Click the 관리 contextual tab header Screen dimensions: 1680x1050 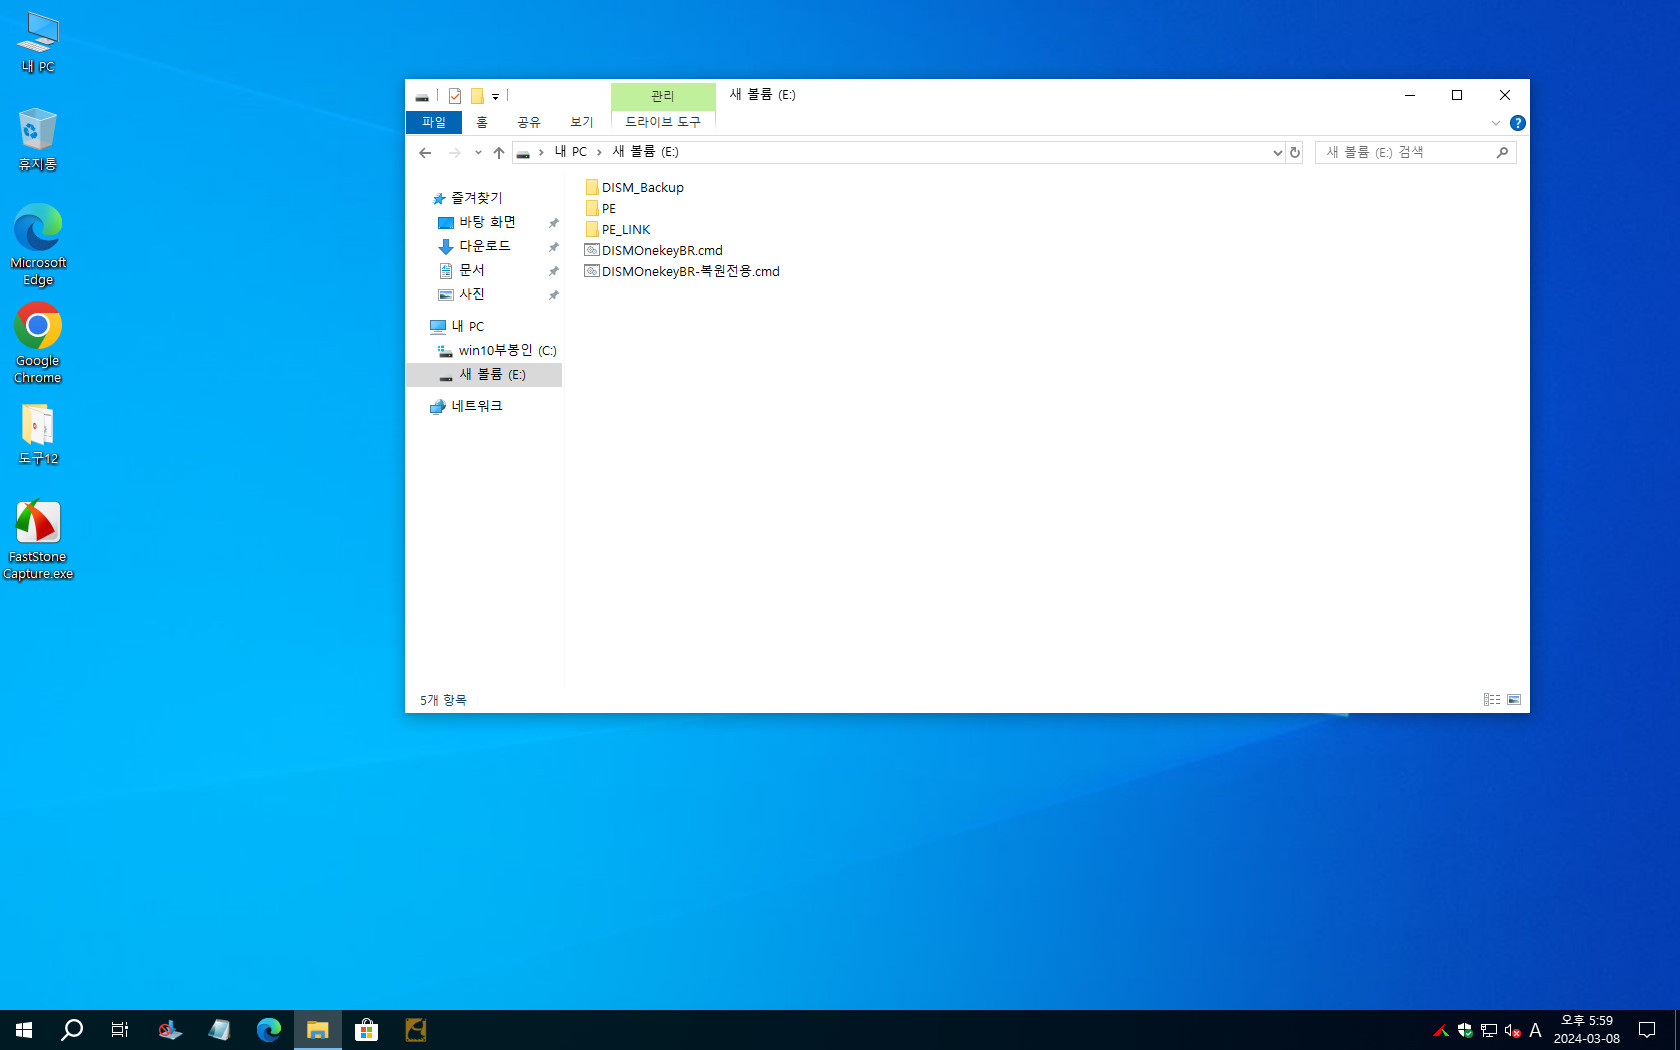(x=663, y=96)
